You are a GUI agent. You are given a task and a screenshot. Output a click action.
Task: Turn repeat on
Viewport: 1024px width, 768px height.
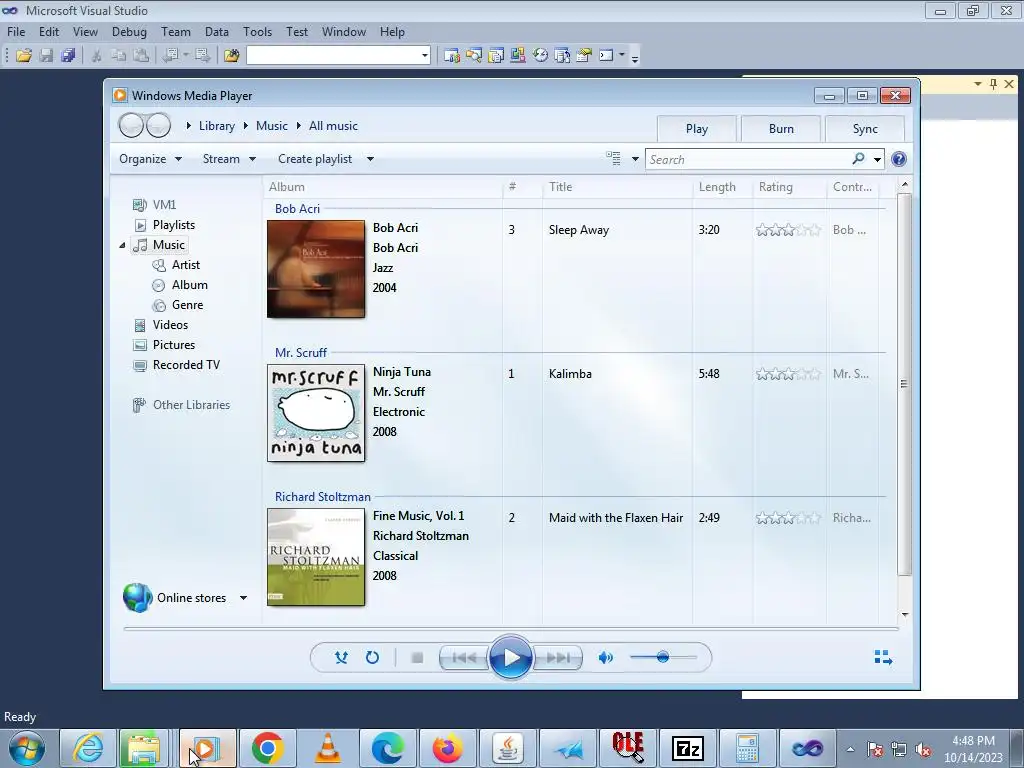[372, 658]
